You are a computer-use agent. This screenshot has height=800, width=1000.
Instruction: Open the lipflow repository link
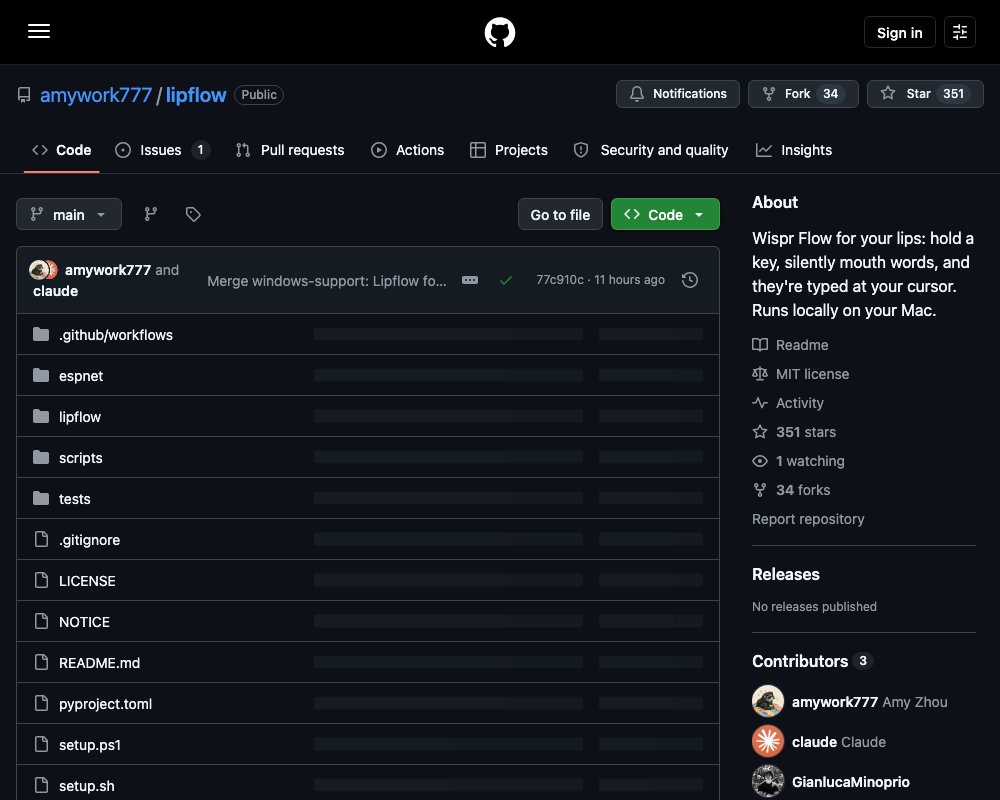click(x=196, y=94)
